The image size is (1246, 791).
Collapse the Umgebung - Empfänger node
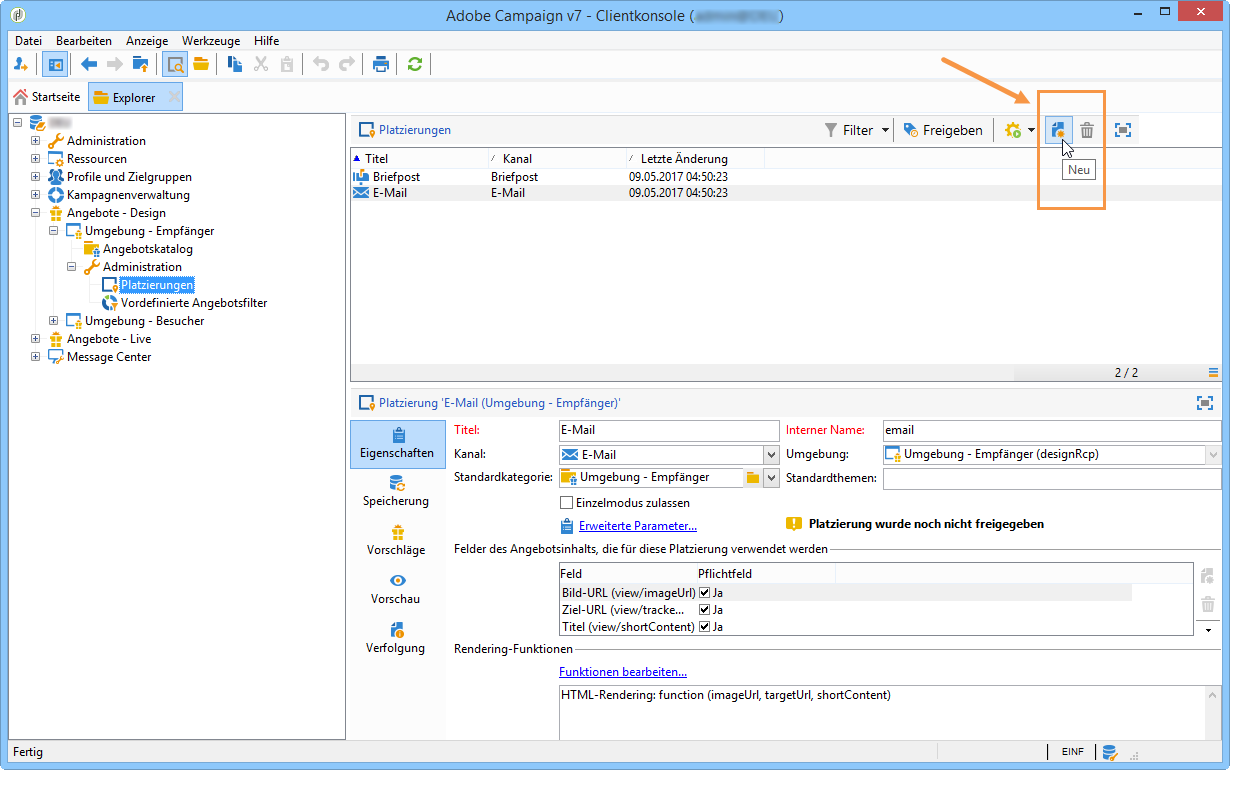click(54, 231)
